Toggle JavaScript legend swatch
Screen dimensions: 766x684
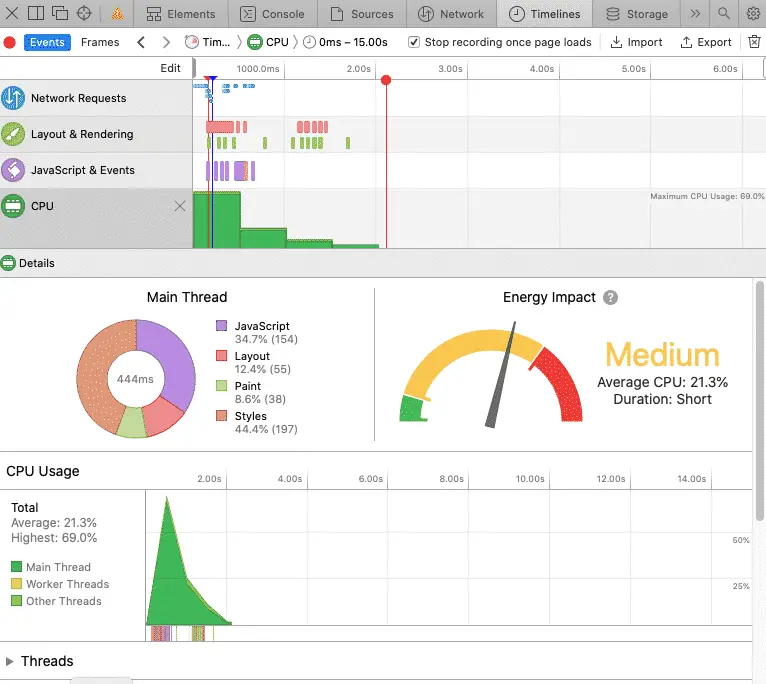221,326
